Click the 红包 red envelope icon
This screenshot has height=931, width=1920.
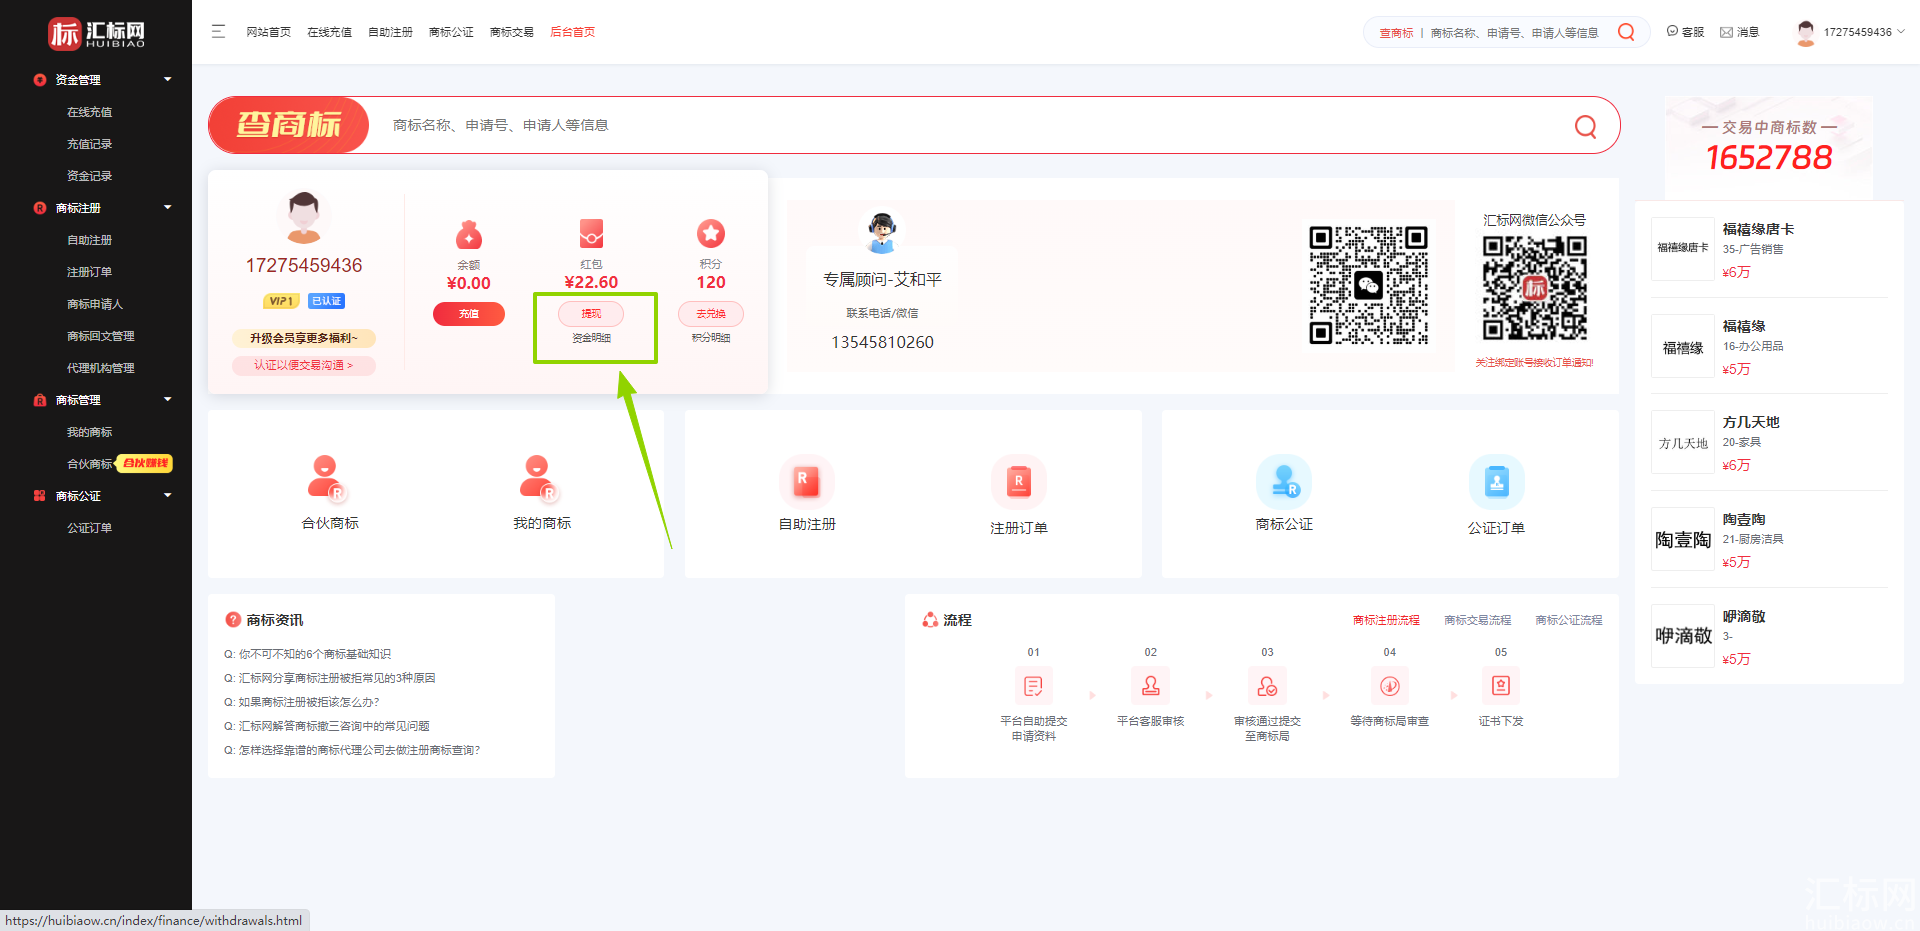[x=591, y=234]
